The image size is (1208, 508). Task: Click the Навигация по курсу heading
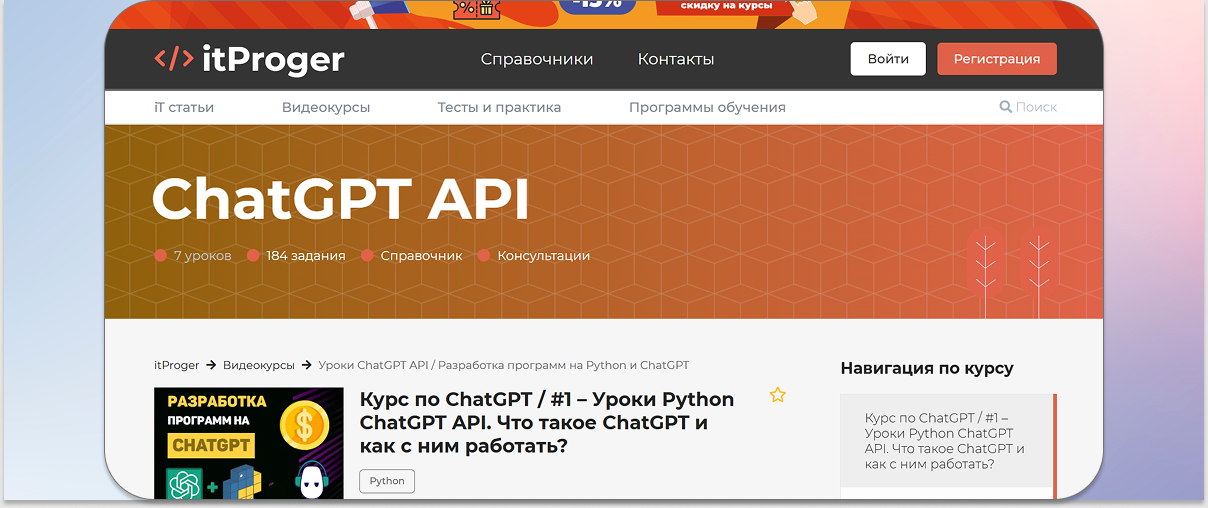click(x=927, y=368)
